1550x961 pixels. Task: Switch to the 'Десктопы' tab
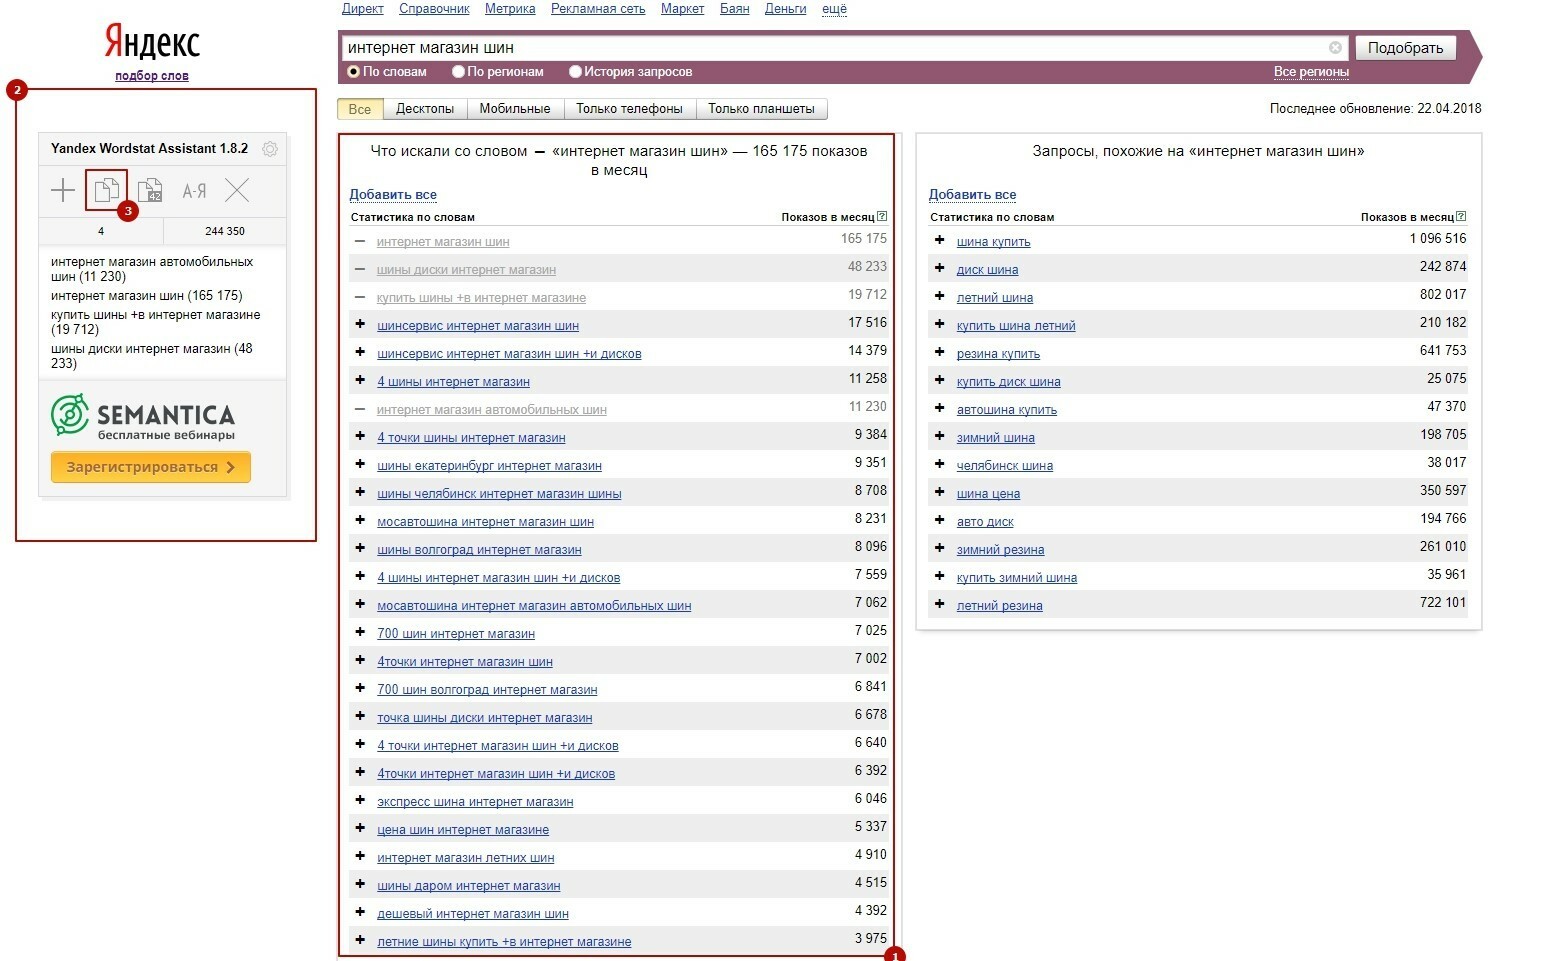click(425, 109)
